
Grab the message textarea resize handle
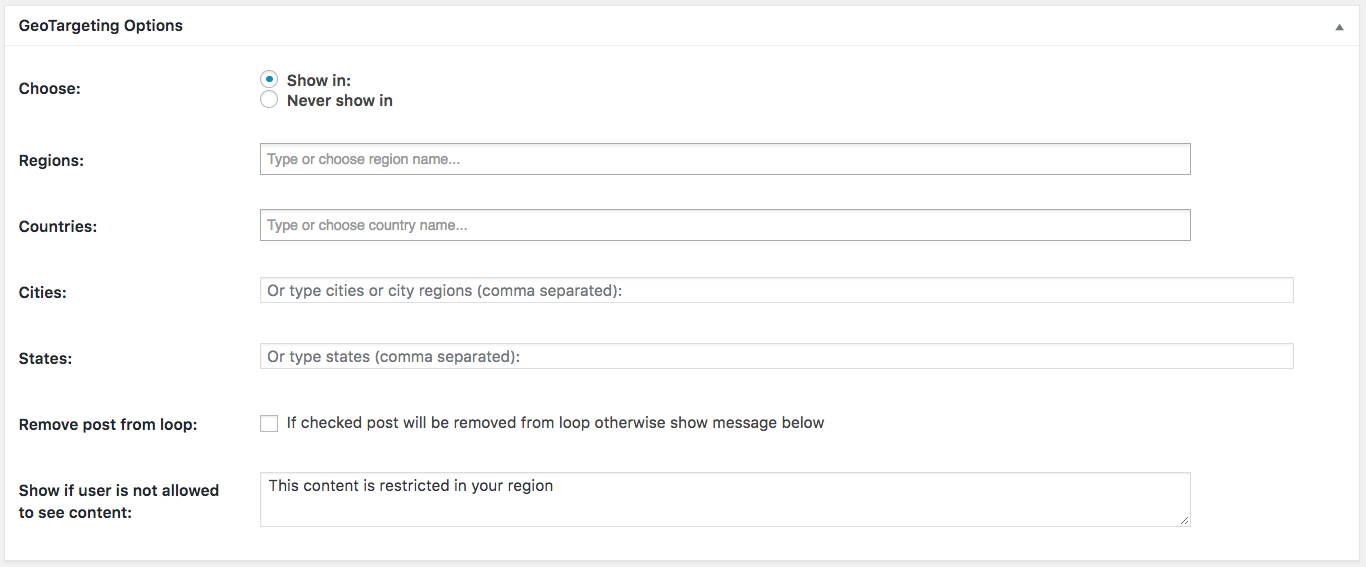click(x=1184, y=520)
